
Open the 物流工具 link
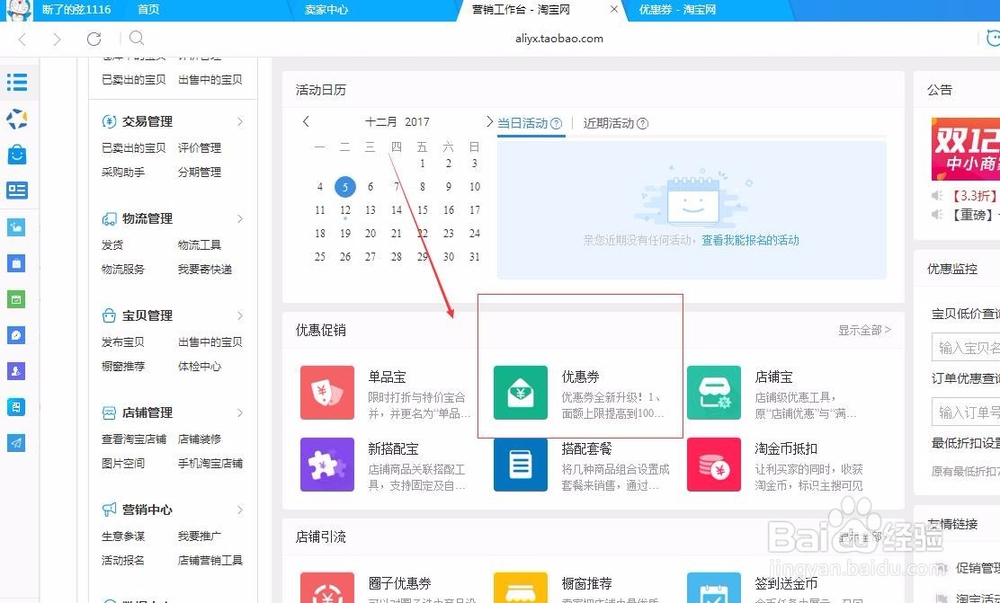pyautogui.click(x=200, y=245)
